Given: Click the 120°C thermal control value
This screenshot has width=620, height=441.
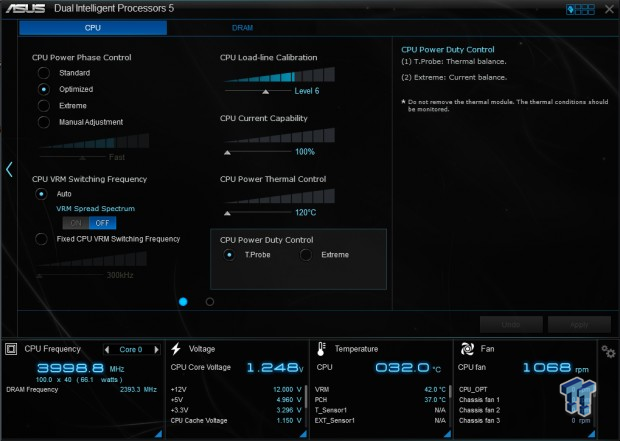Looking at the screenshot, I should tap(306, 213).
